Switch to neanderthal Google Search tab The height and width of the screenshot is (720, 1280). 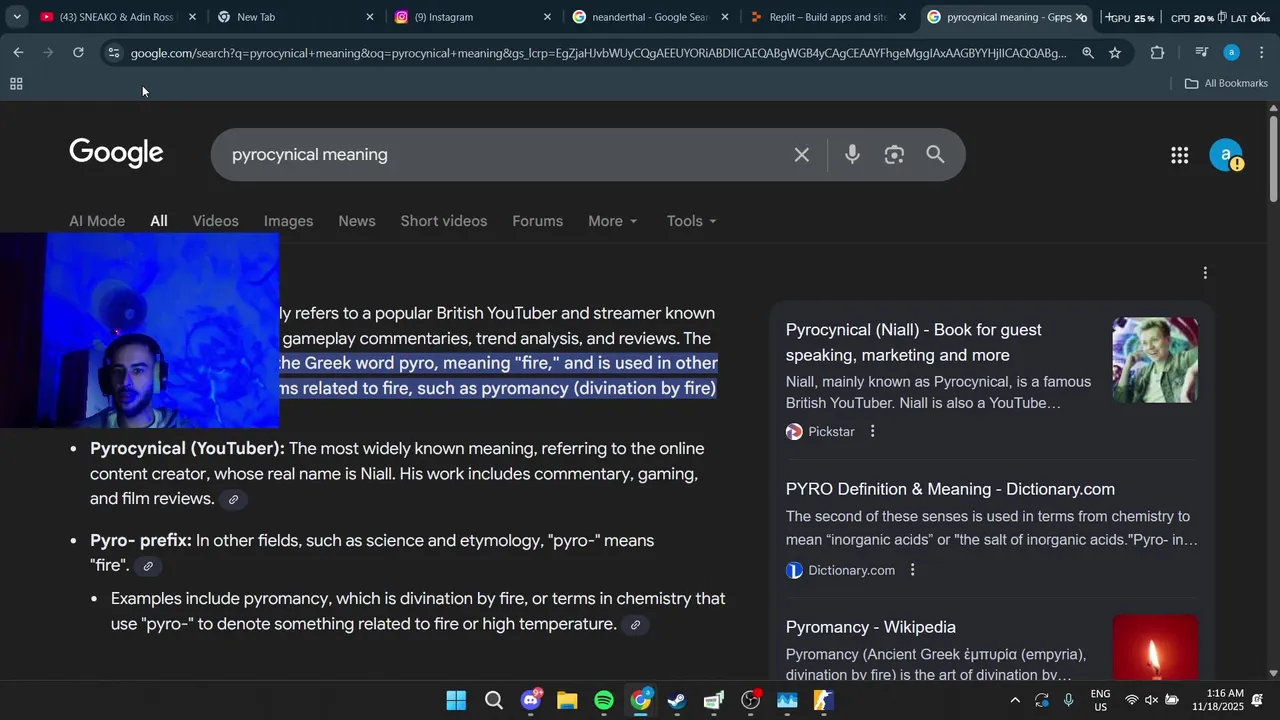coord(650,17)
